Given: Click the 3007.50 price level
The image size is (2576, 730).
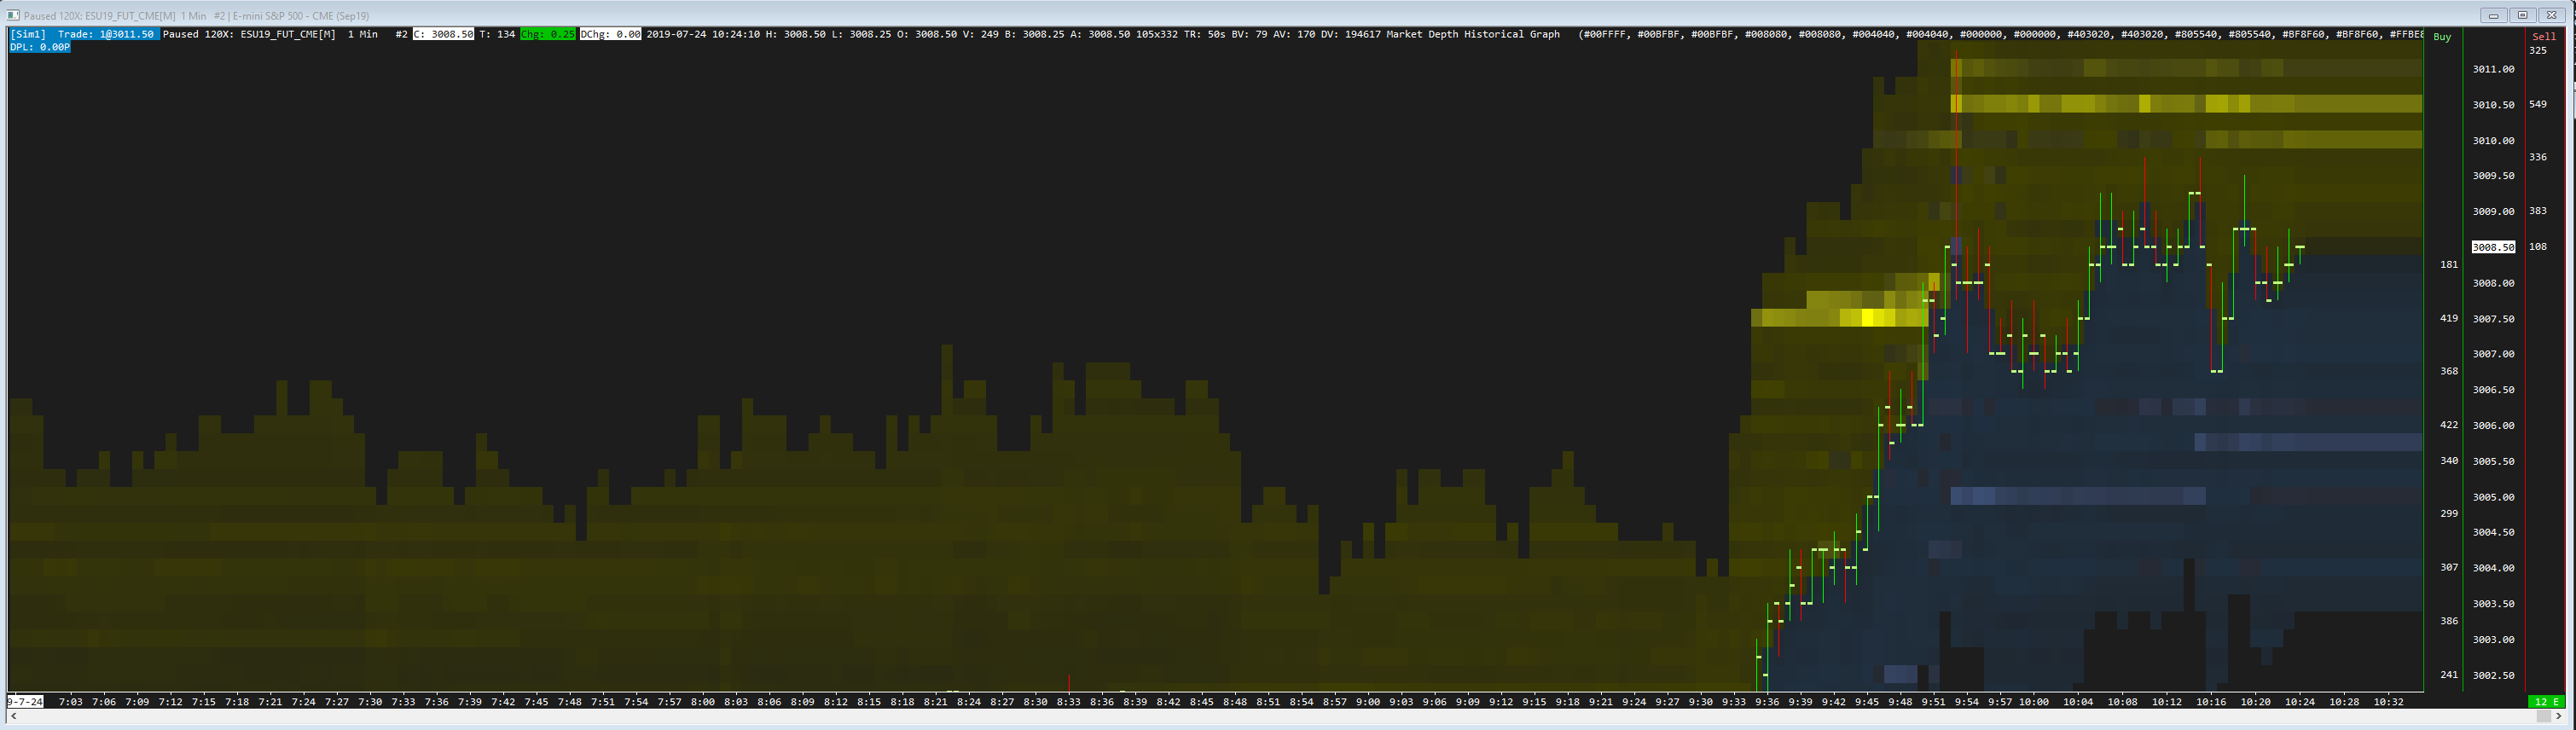Looking at the screenshot, I should pyautogui.click(x=2493, y=319).
